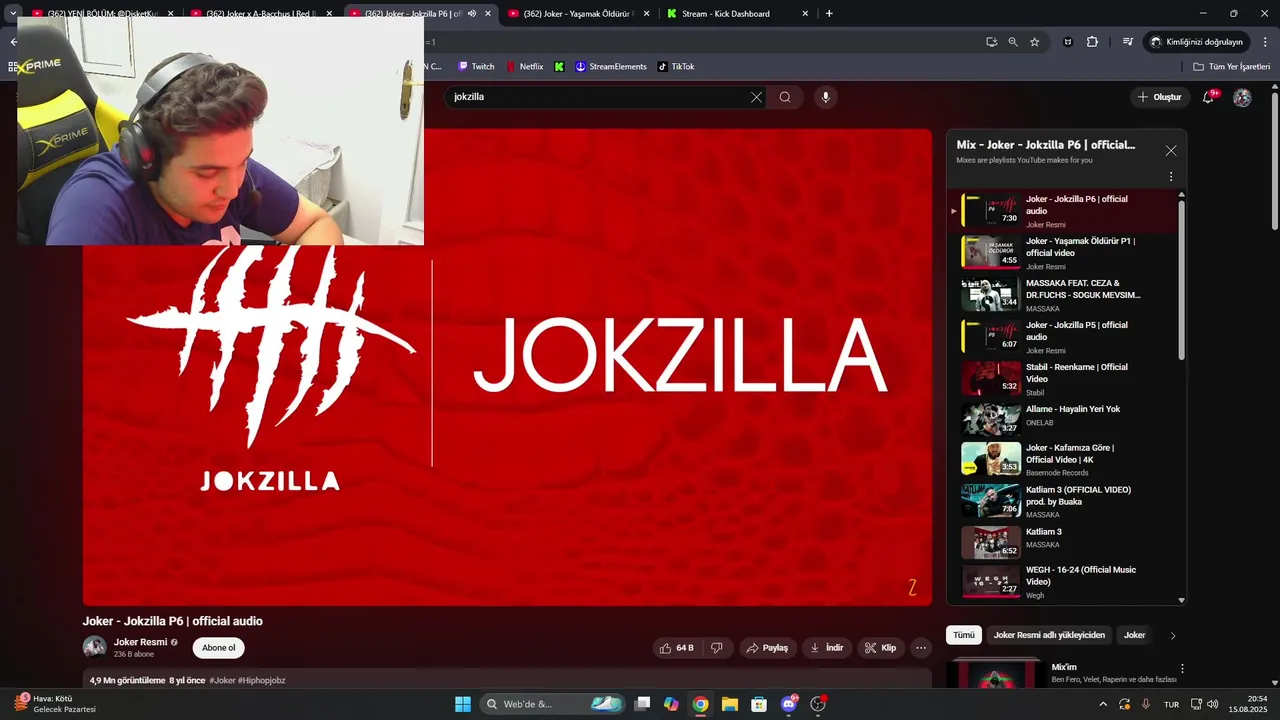The height and width of the screenshot is (720, 1280).
Task: Open StreamElements bookmark
Action: [x=611, y=67]
